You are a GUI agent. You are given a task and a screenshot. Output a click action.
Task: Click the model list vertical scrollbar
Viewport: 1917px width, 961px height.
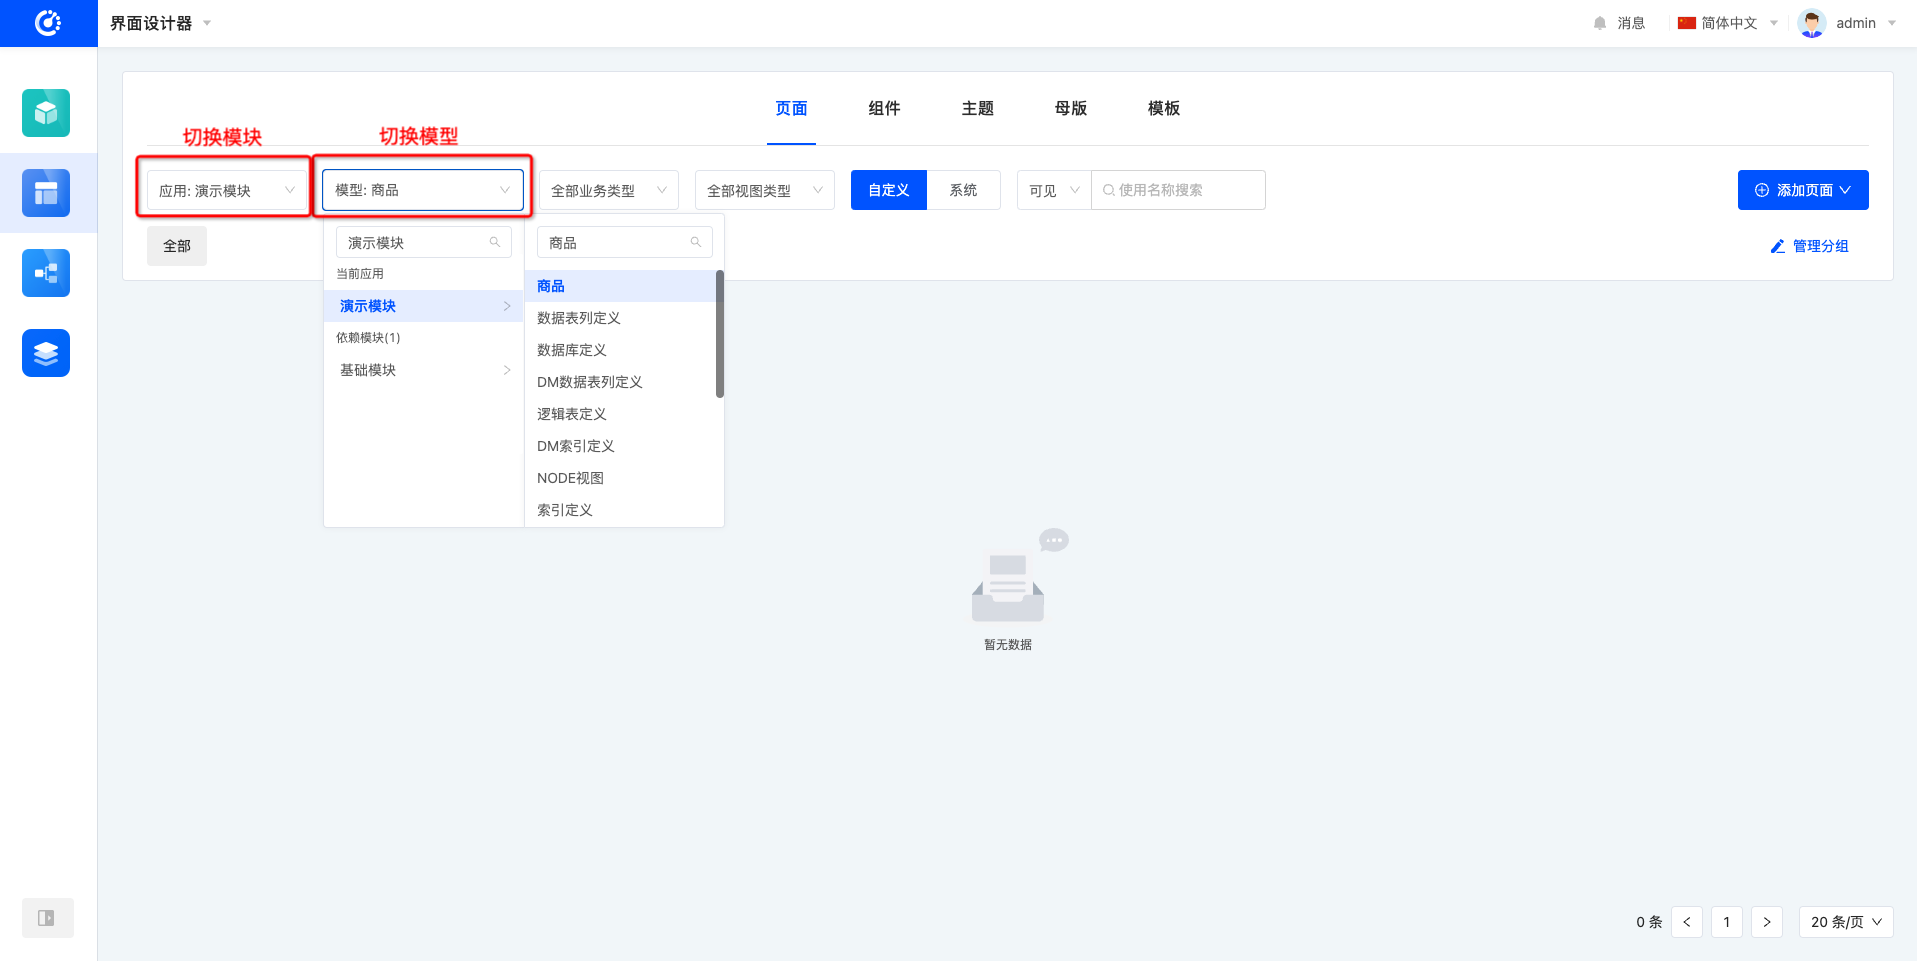(x=719, y=334)
